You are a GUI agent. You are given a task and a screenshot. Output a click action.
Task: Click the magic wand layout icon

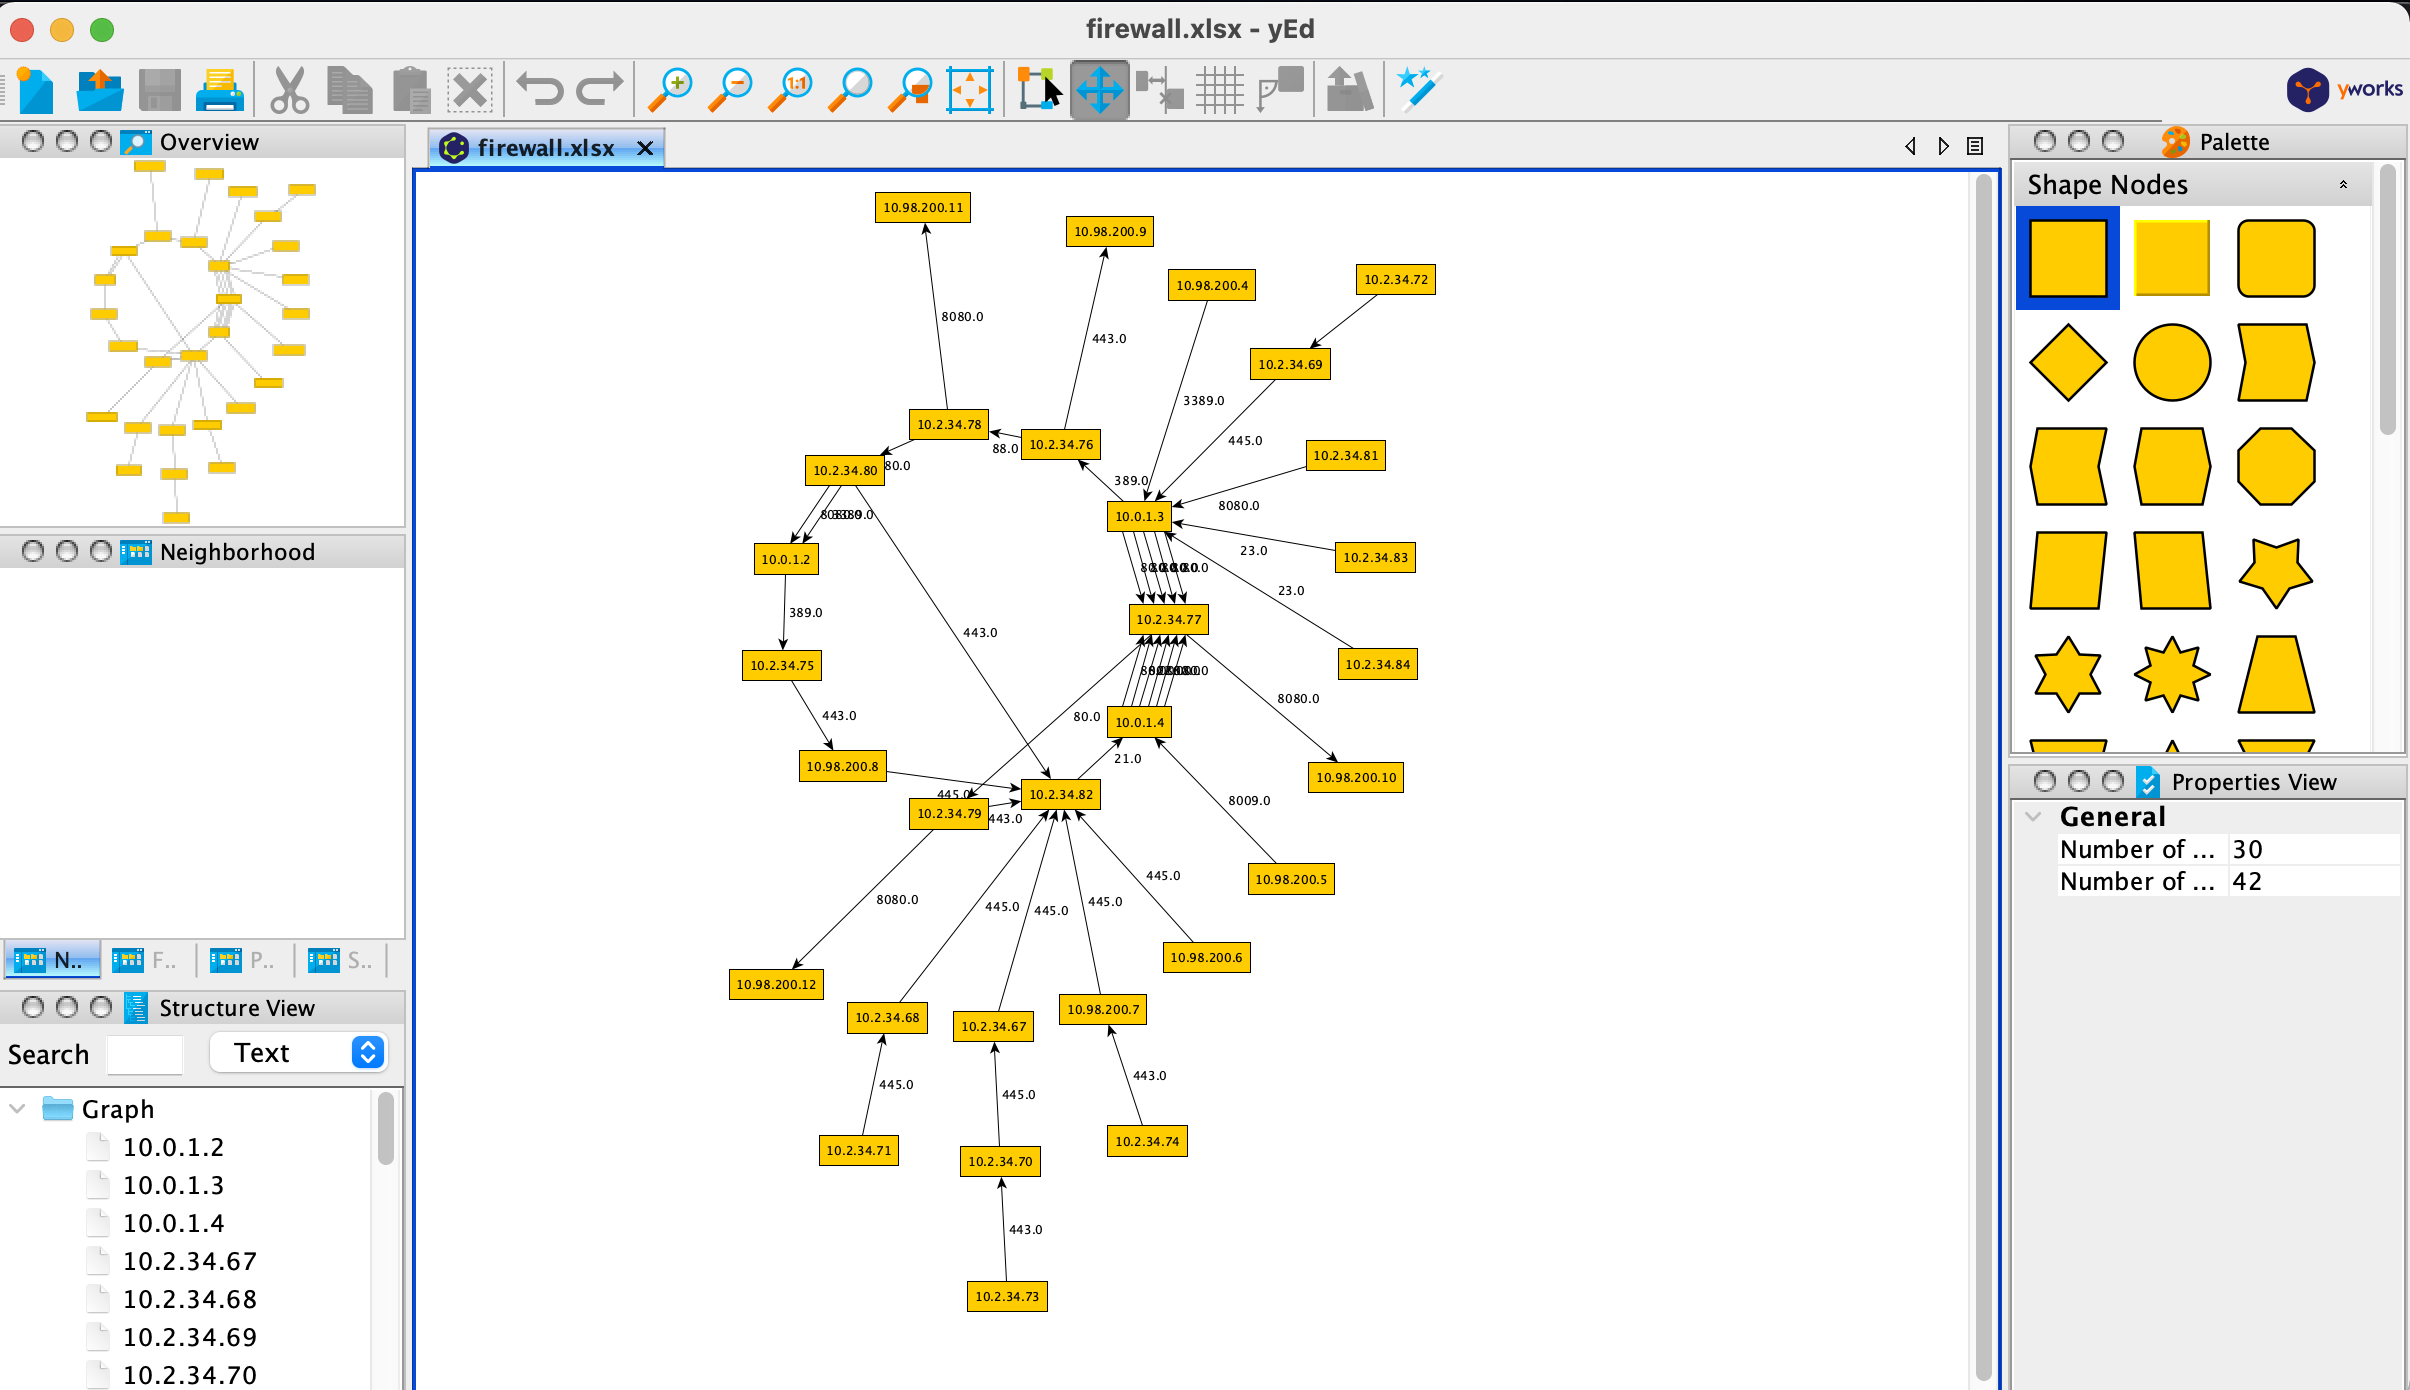coord(1418,90)
